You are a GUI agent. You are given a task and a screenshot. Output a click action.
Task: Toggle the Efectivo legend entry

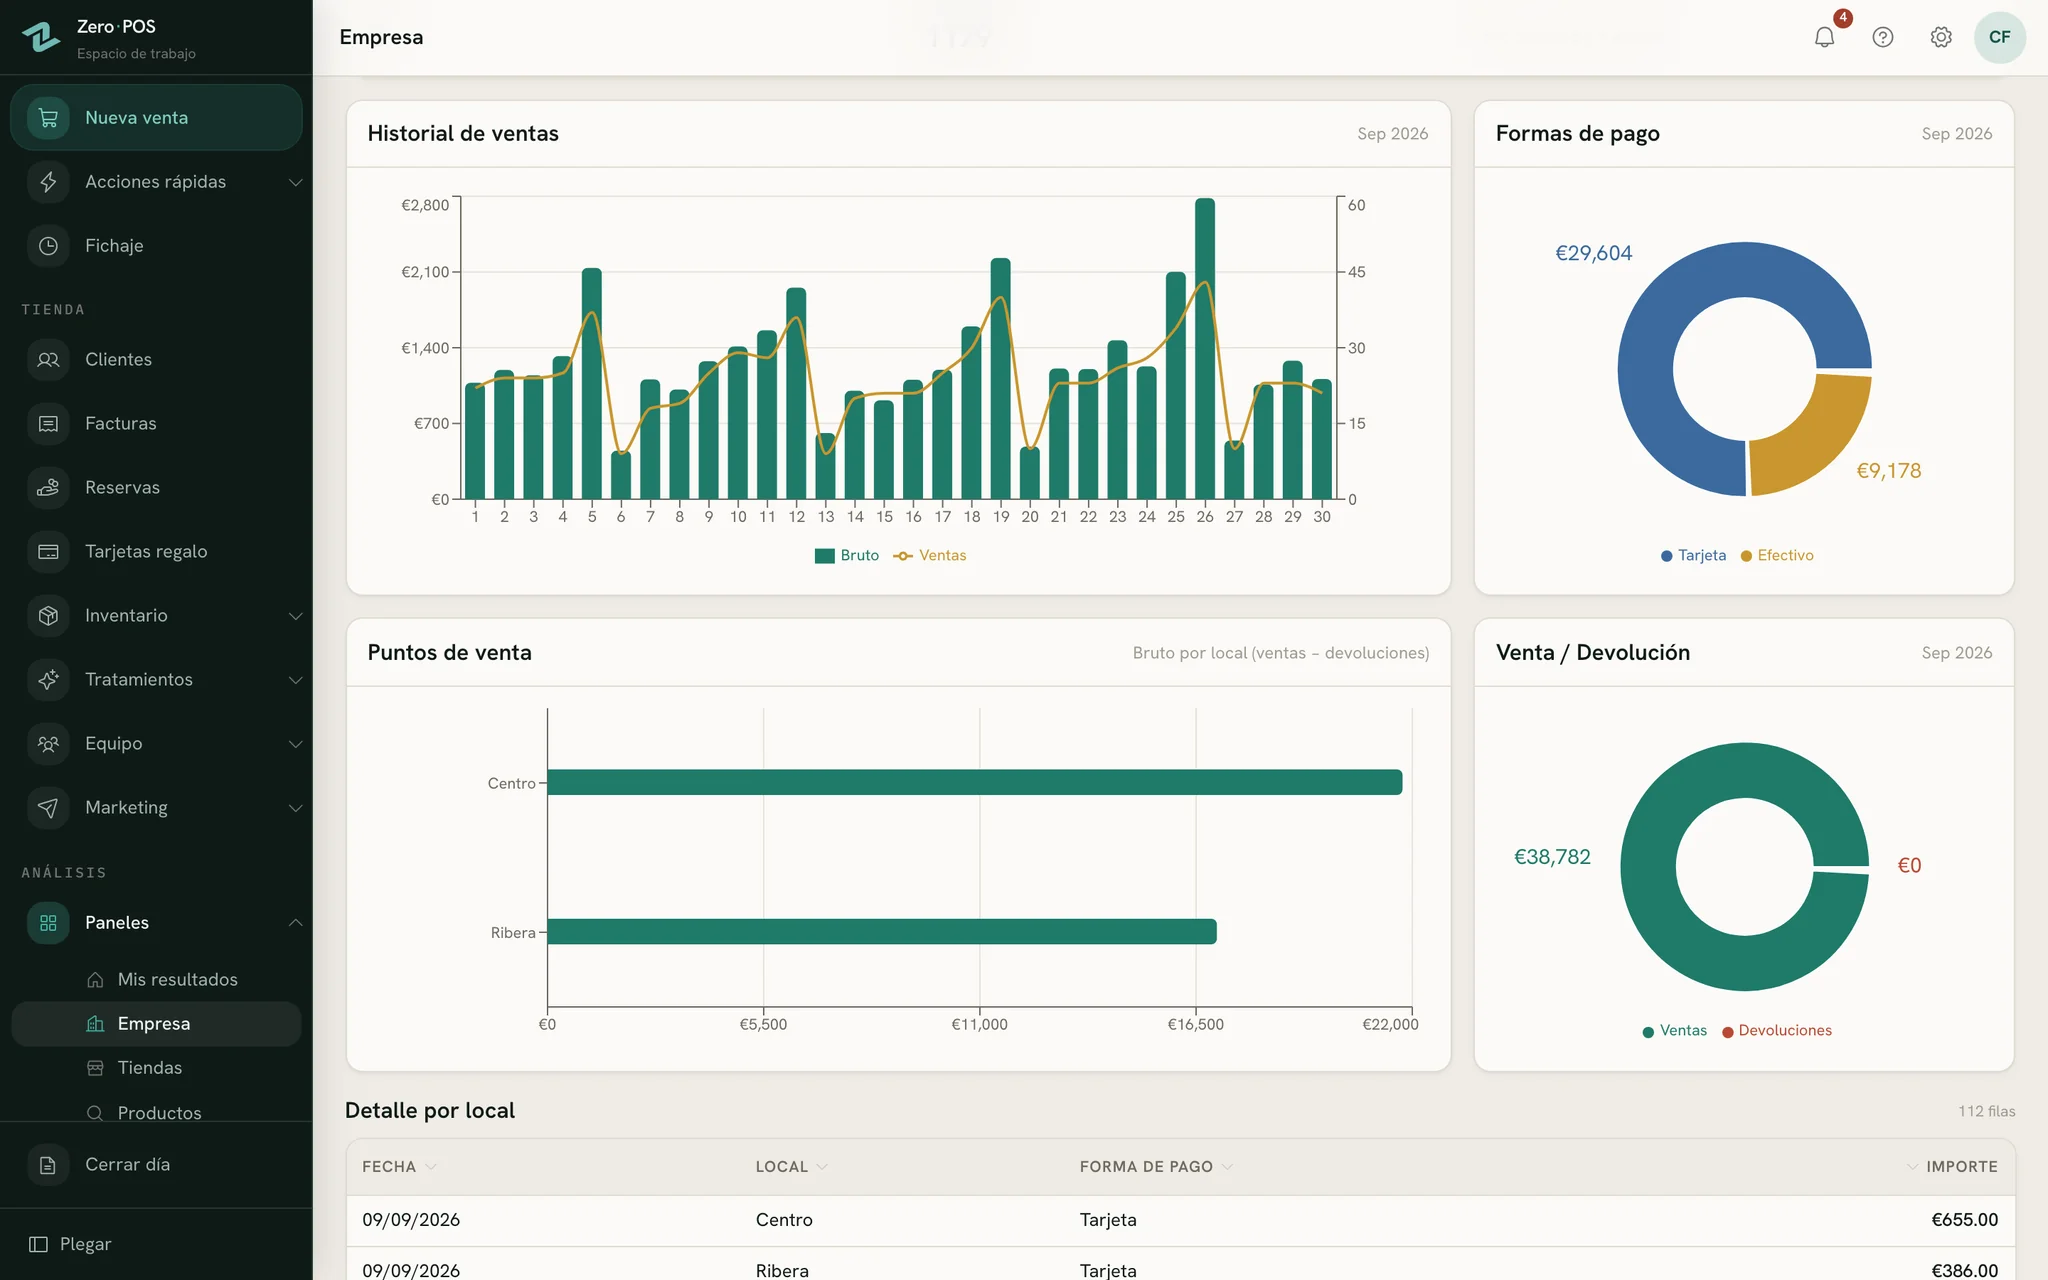[x=1777, y=555]
